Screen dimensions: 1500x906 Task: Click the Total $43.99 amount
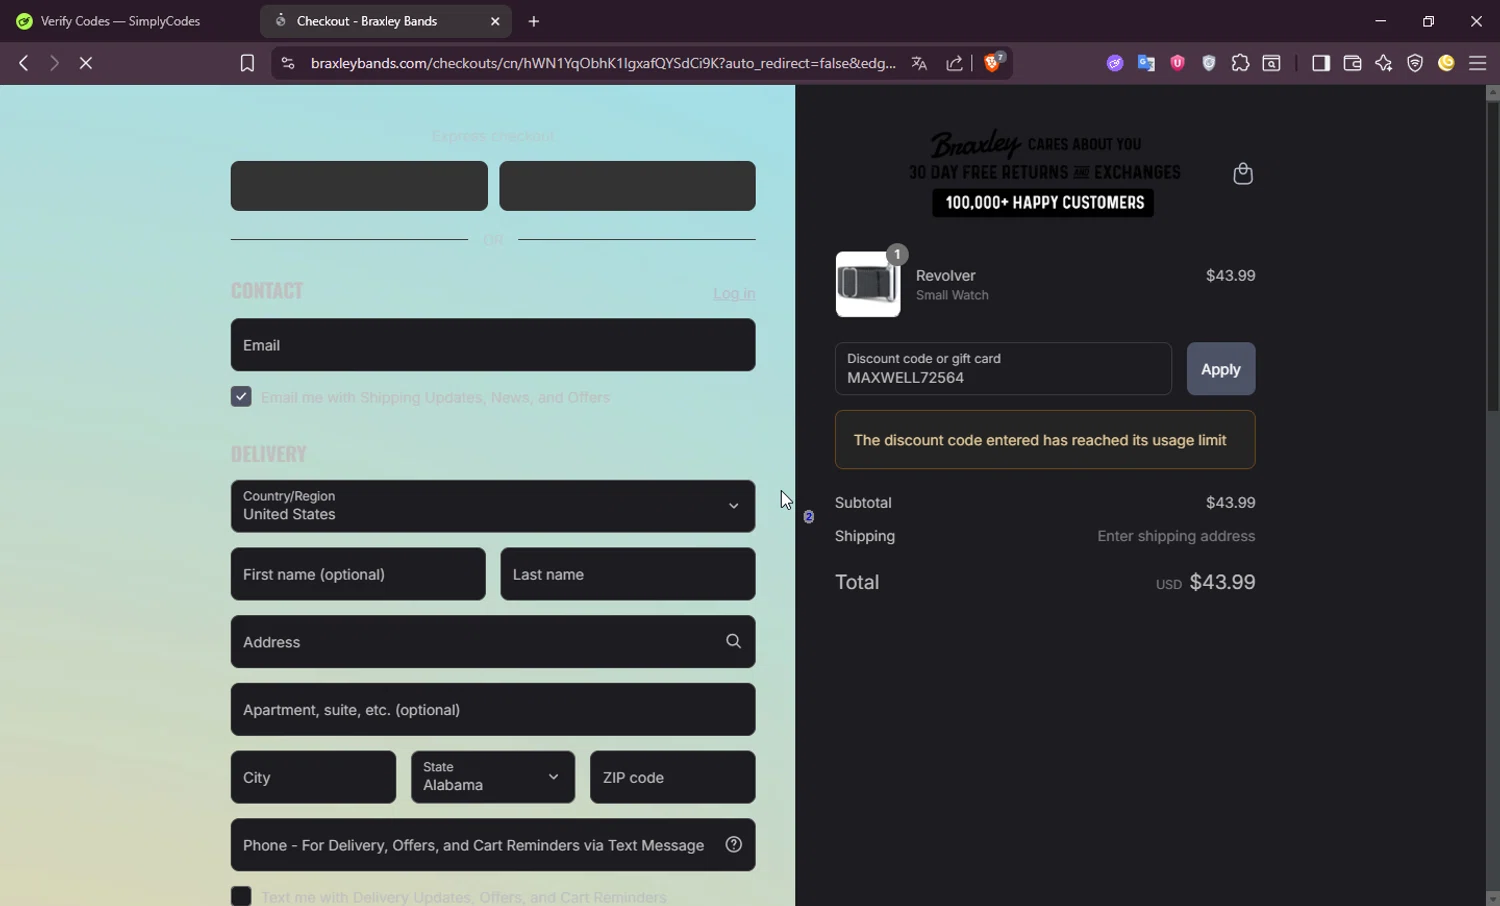1222,582
